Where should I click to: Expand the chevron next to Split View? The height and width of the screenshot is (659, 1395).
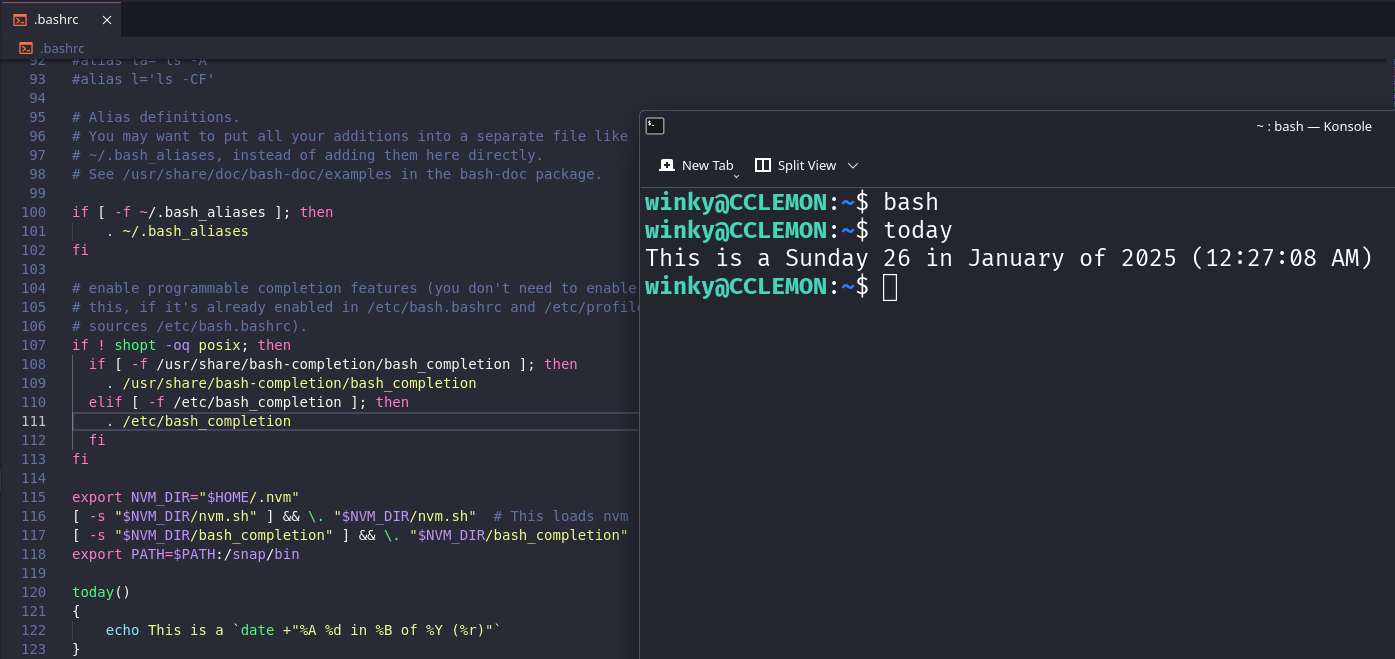coord(853,165)
